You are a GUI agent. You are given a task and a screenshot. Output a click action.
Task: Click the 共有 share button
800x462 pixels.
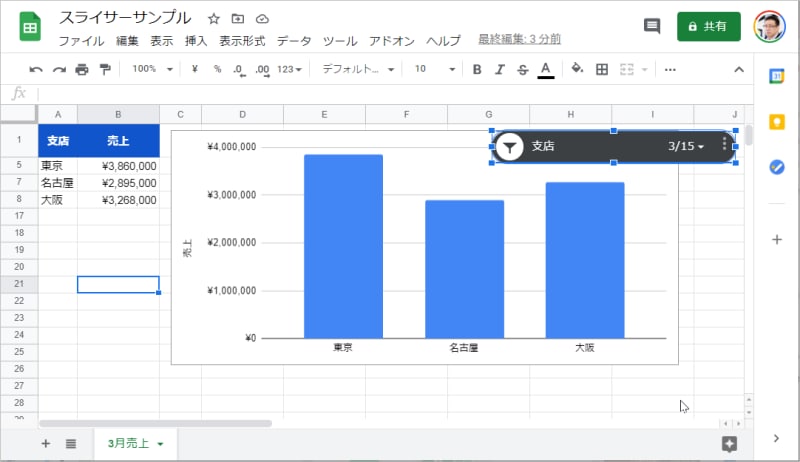709,27
